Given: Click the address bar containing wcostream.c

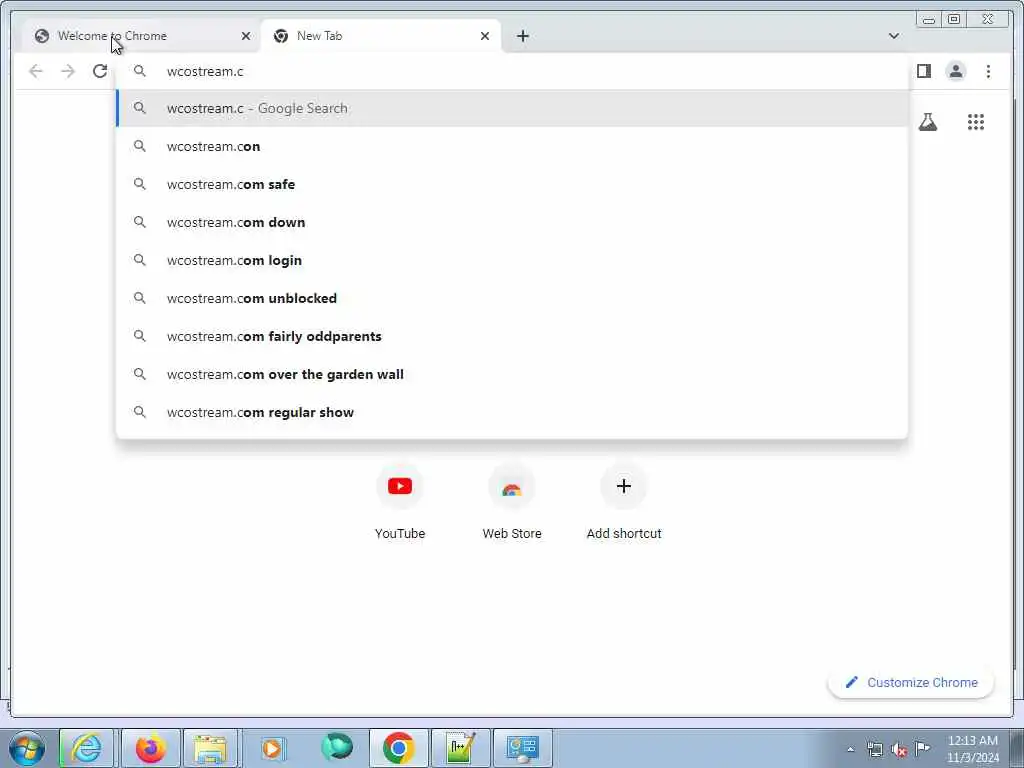Looking at the screenshot, I should pos(511,71).
